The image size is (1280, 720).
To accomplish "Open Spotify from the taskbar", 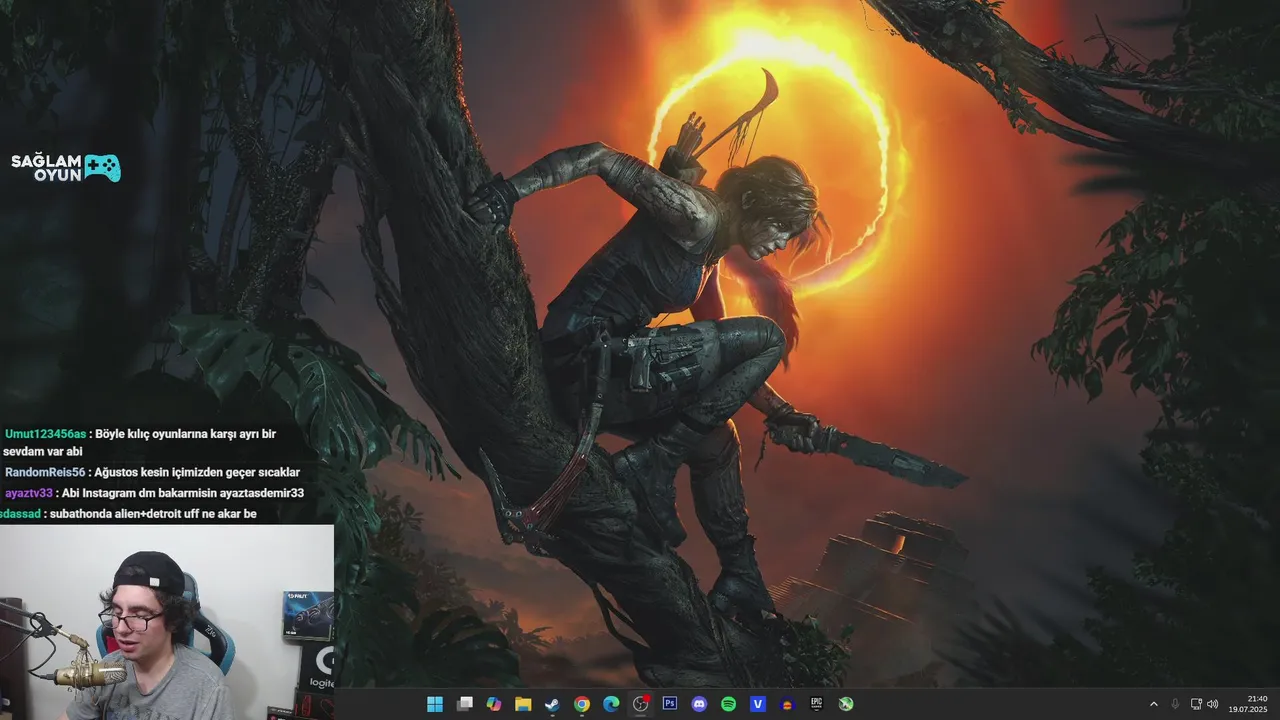I will (x=729, y=704).
